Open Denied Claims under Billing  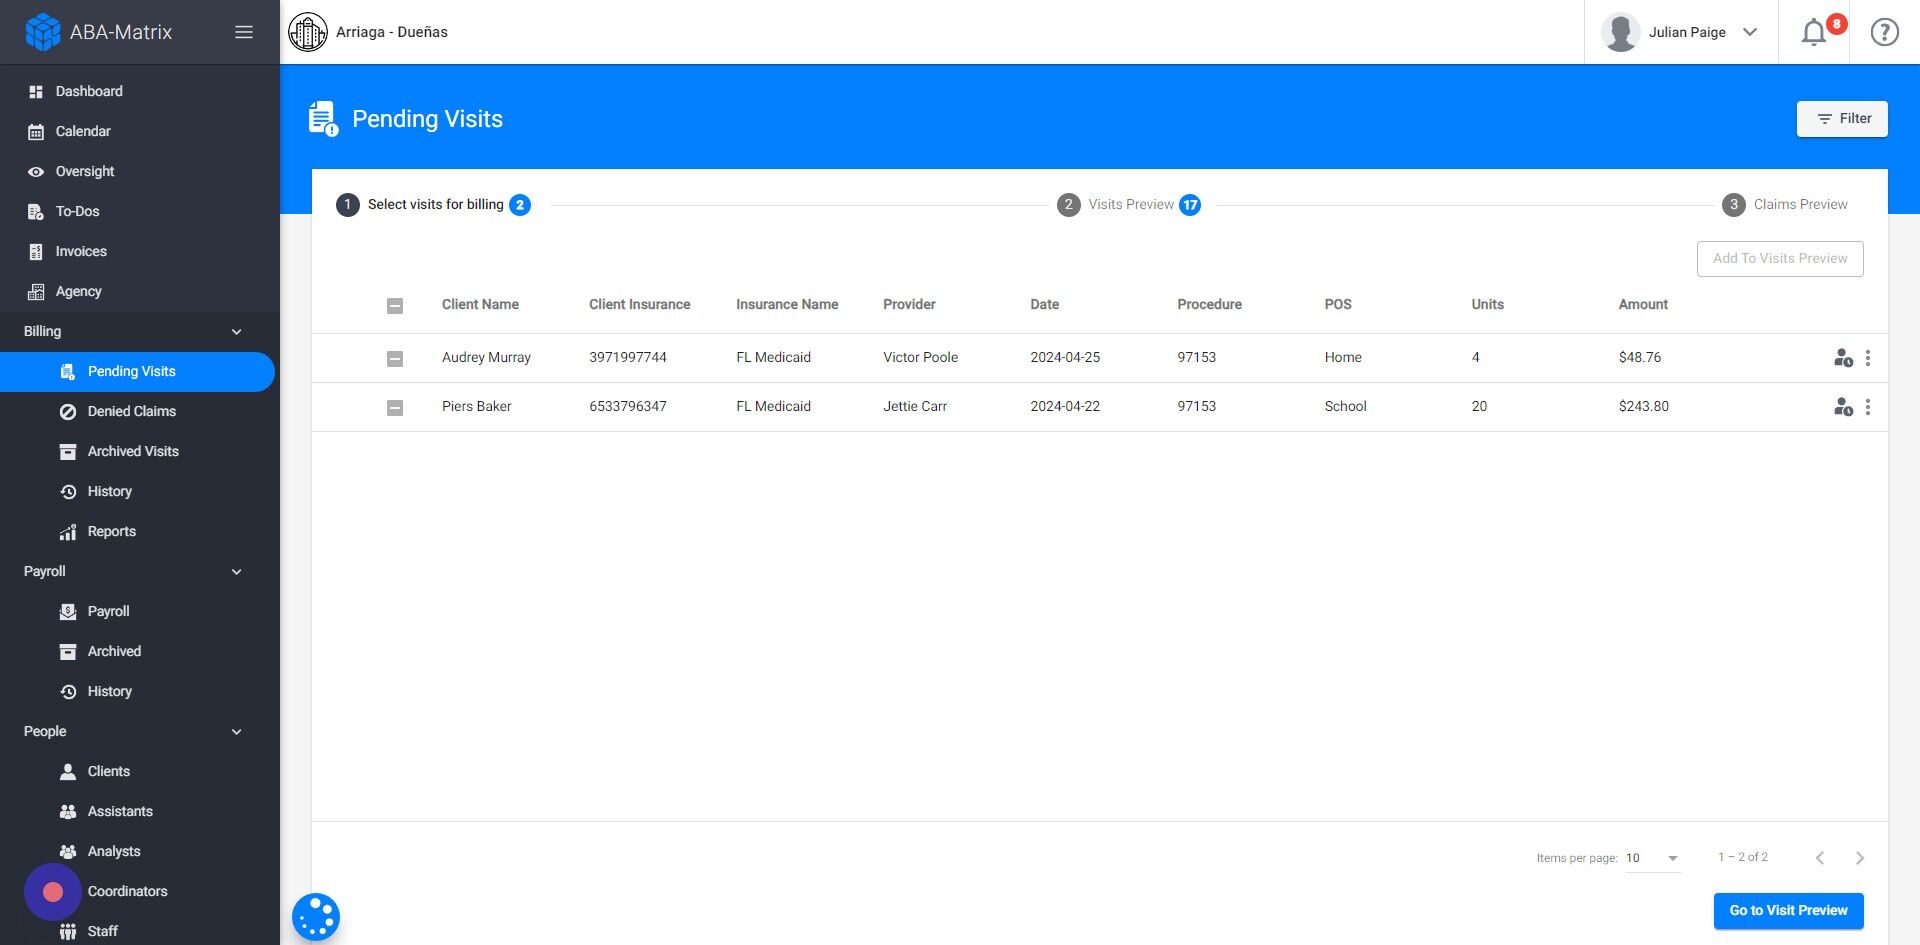pos(132,411)
